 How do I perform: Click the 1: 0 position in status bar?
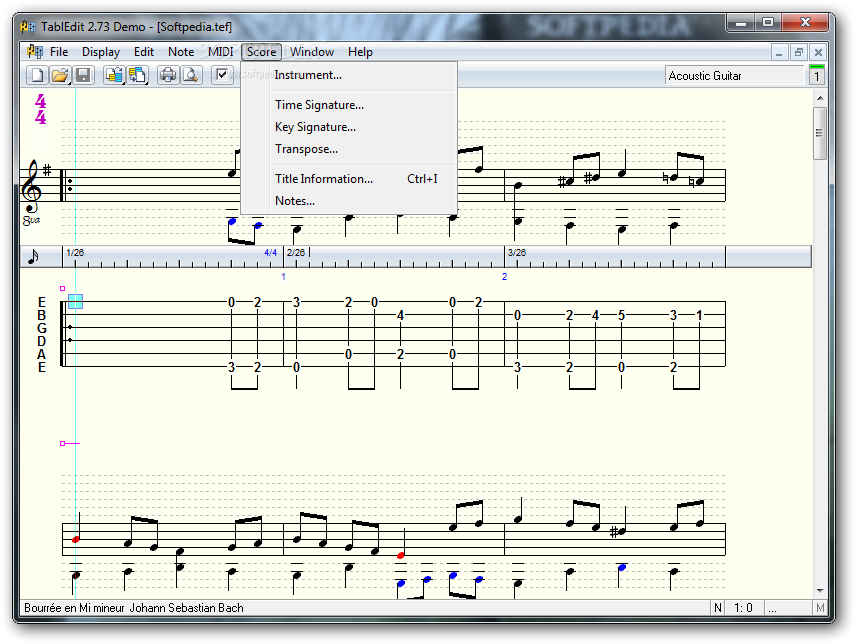click(x=743, y=607)
